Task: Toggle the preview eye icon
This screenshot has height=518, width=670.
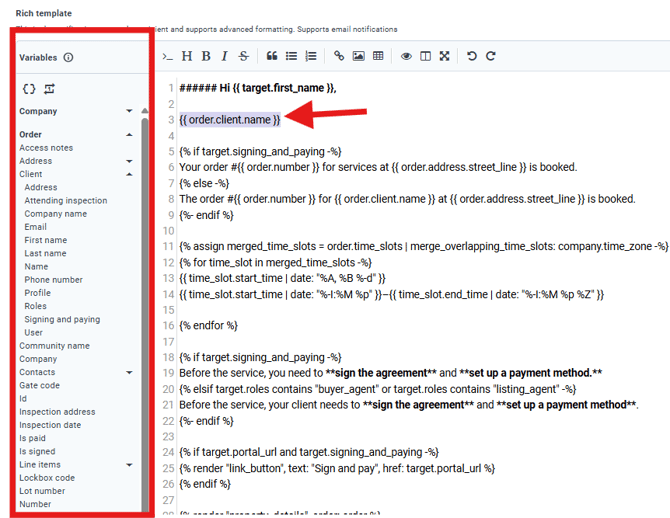Action: [406, 56]
